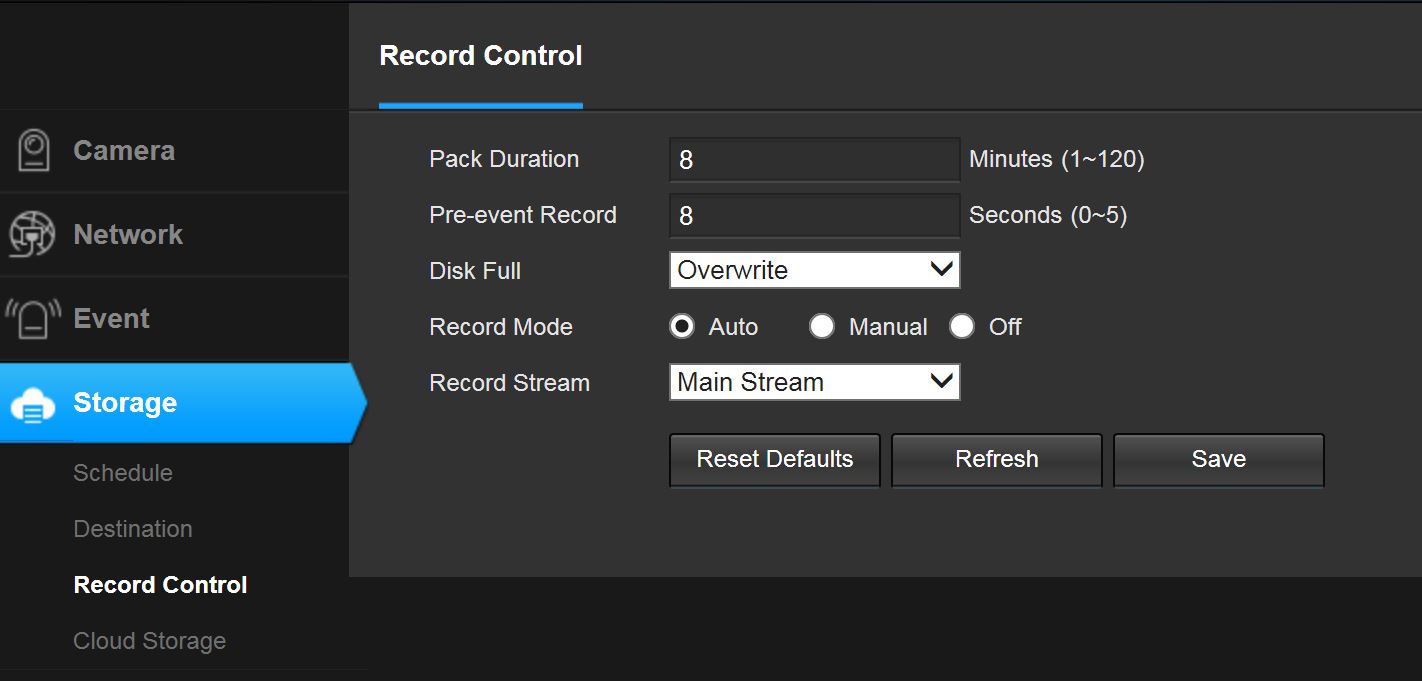Viewport: 1422px width, 681px height.
Task: Click the 'Pre-event Record' field label
Action: coord(523,215)
